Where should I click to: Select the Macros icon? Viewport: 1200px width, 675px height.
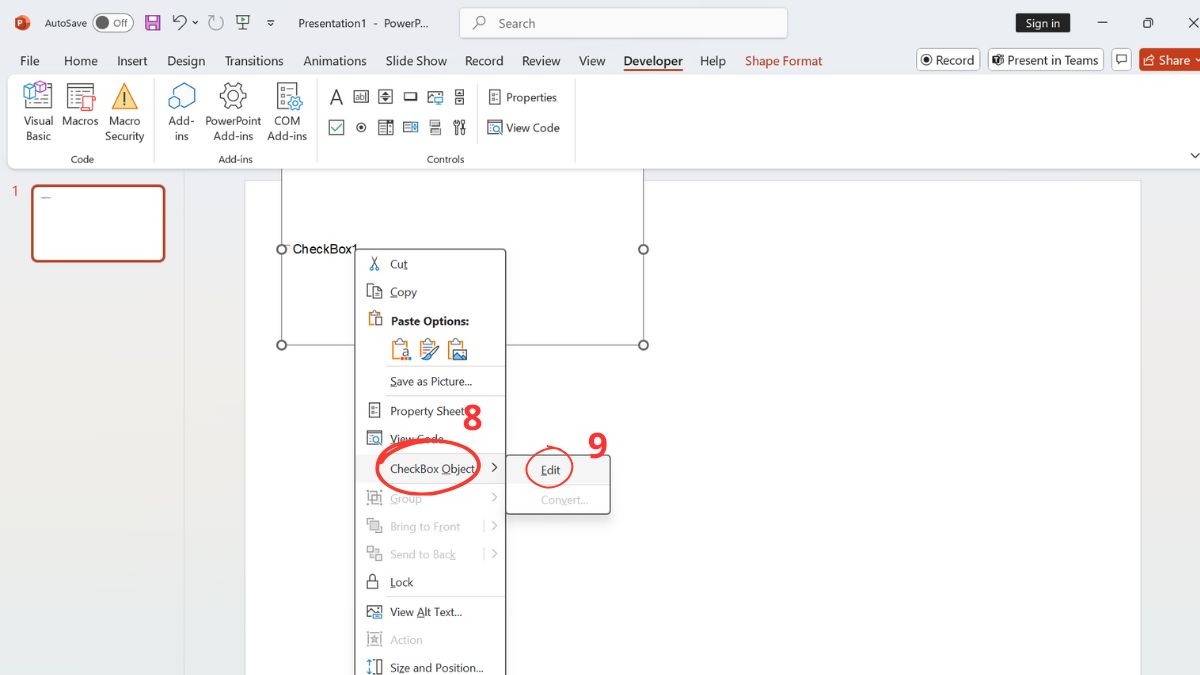[80, 110]
